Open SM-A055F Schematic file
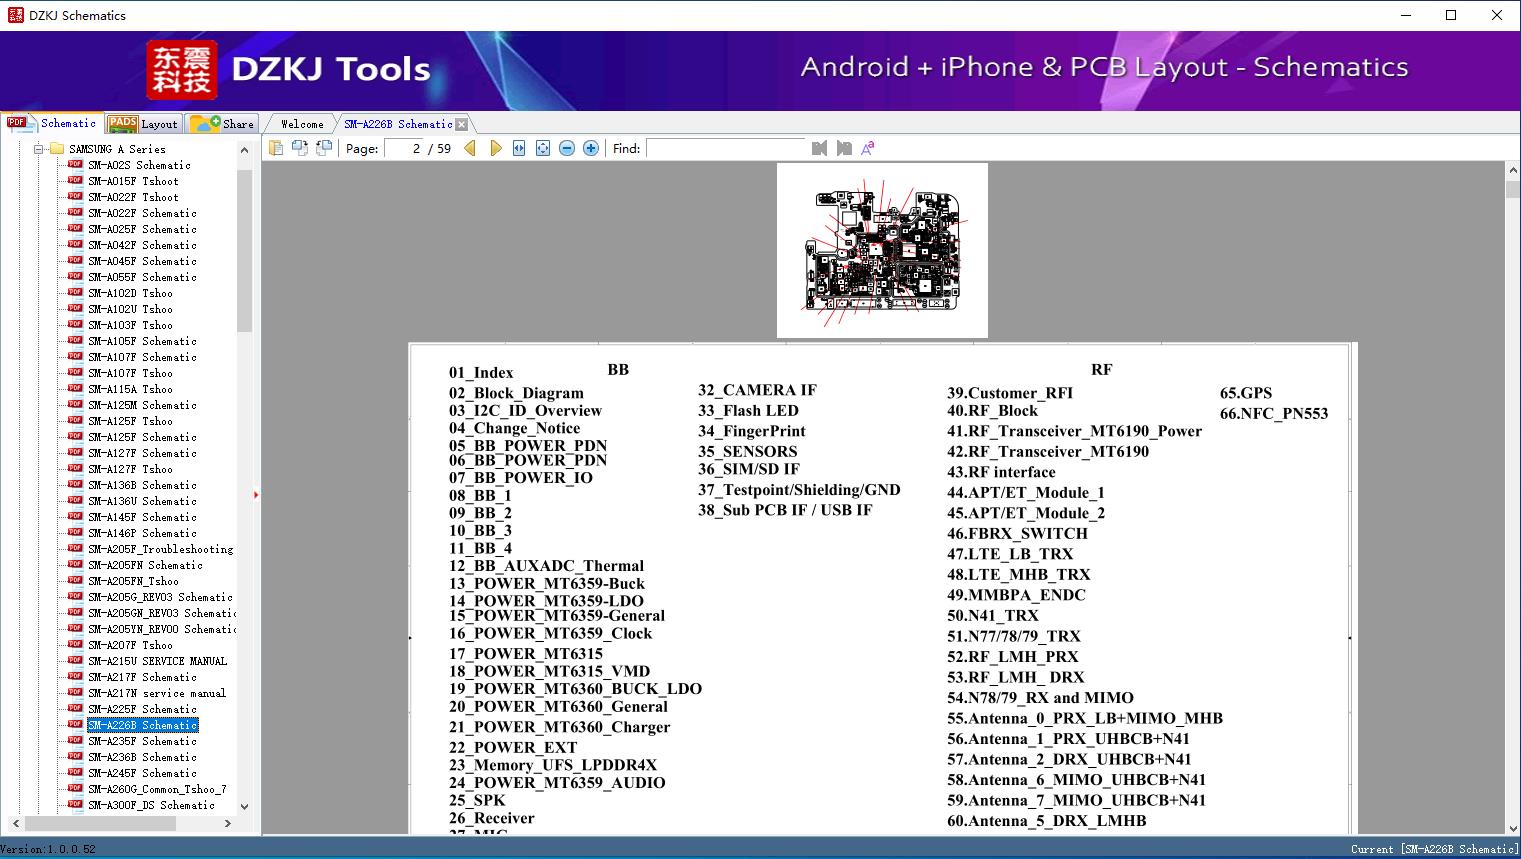Image resolution: width=1521 pixels, height=859 pixels. [142, 277]
